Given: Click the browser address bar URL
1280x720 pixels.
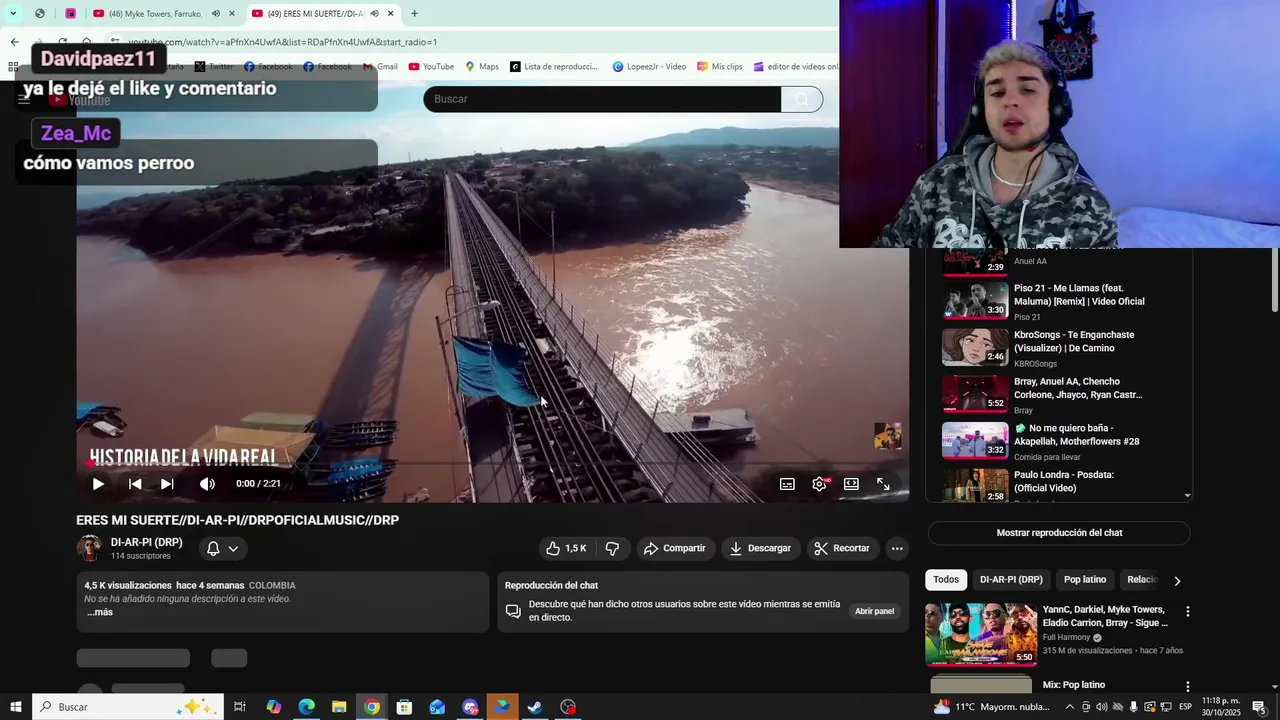Looking at the screenshot, I should pyautogui.click(x=282, y=42).
